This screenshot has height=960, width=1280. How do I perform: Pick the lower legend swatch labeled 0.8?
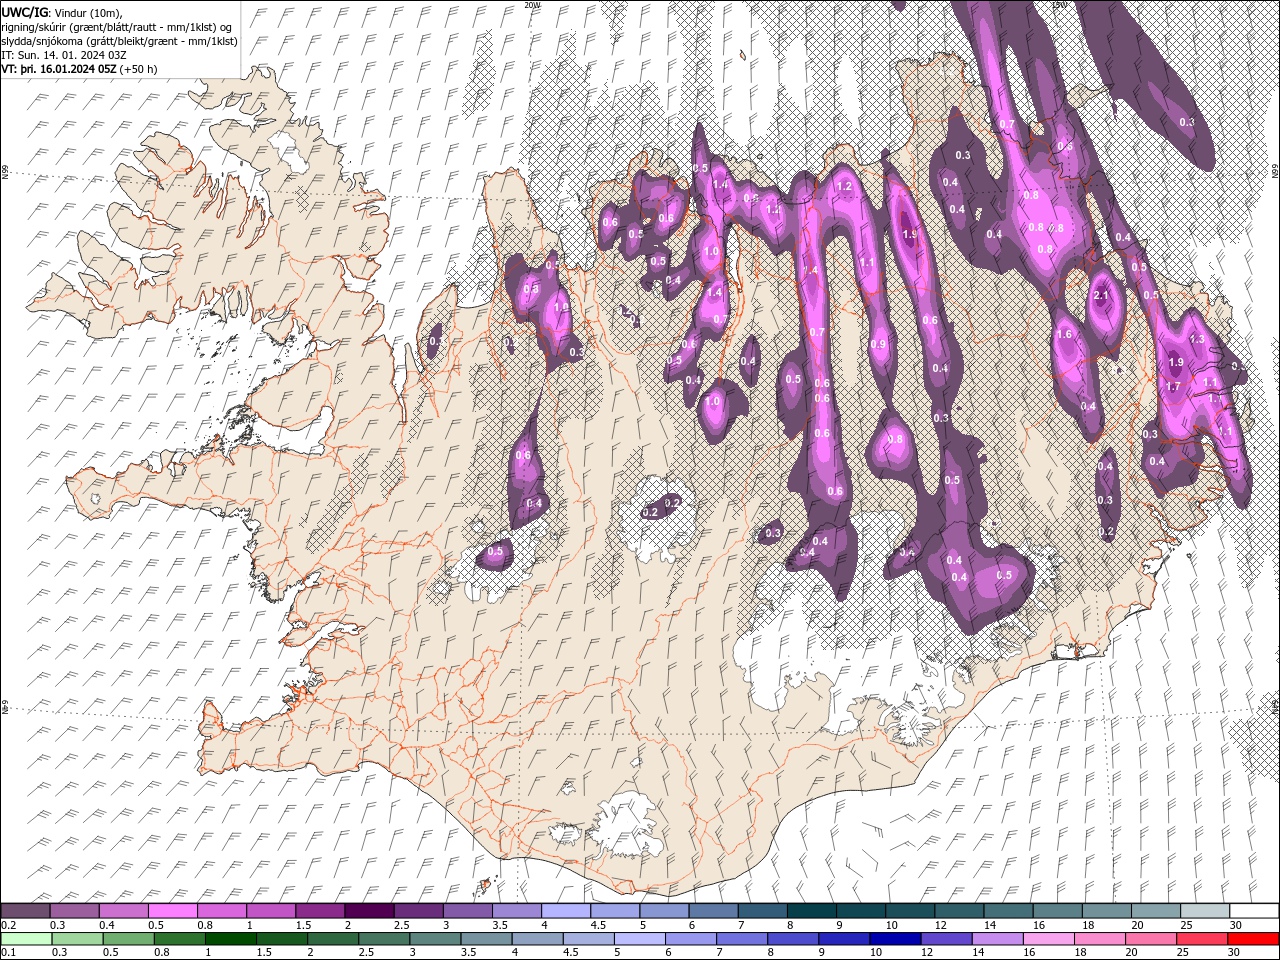[x=180, y=939]
